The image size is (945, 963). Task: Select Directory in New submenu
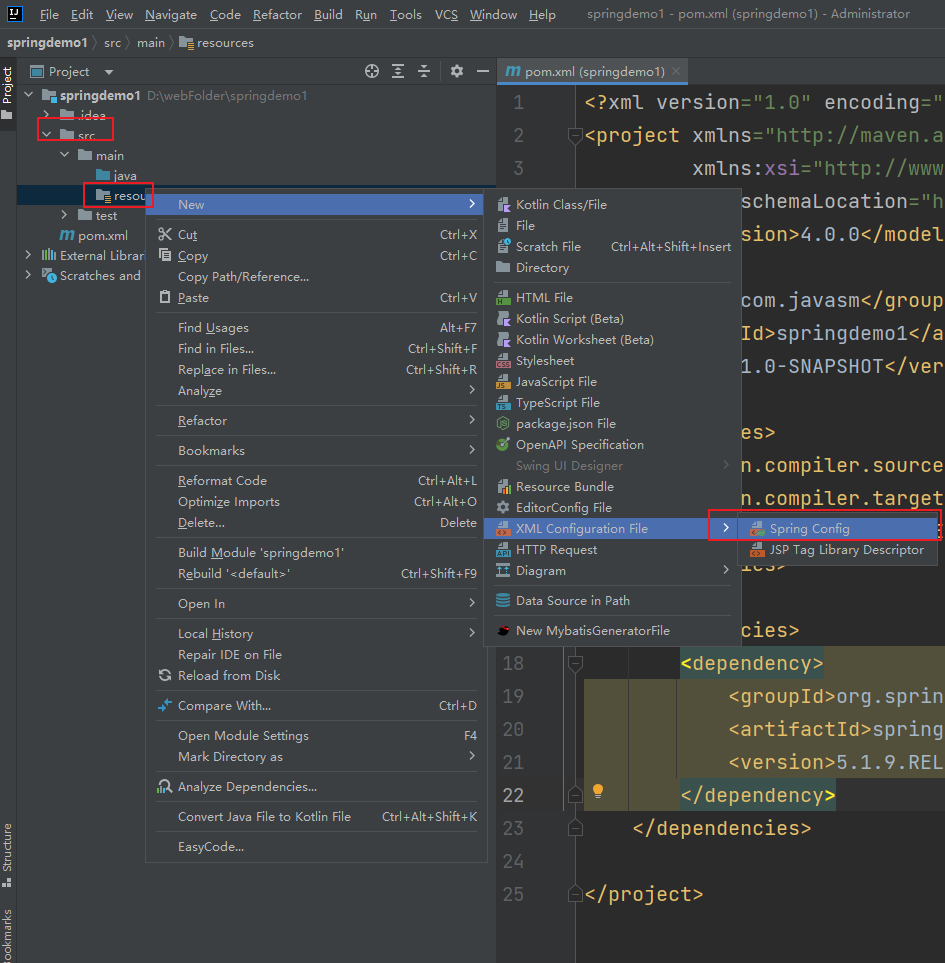(613, 268)
